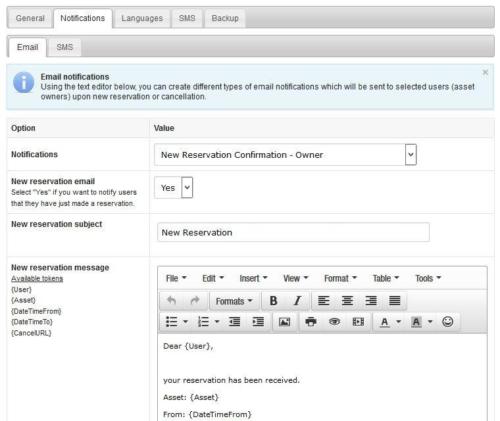Open the Table menu in editor

point(386,278)
